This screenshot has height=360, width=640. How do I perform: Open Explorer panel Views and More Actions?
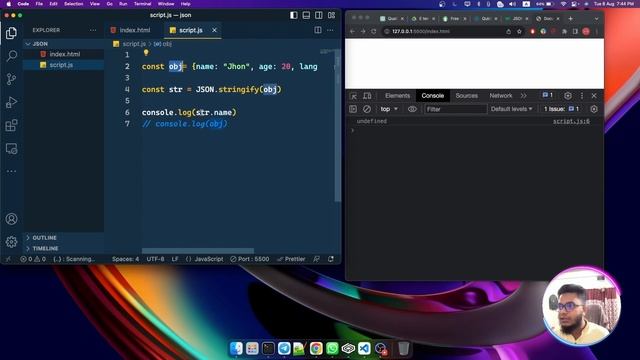(93, 30)
